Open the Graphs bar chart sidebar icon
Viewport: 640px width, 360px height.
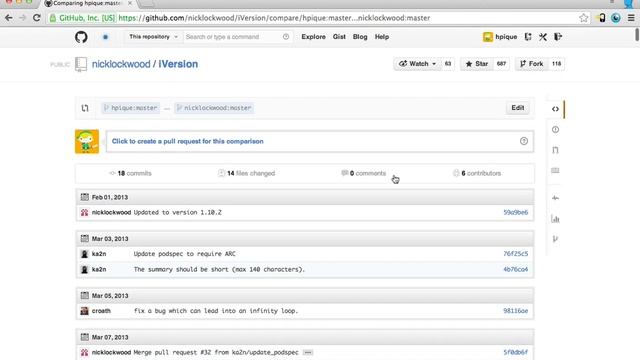[x=555, y=219]
